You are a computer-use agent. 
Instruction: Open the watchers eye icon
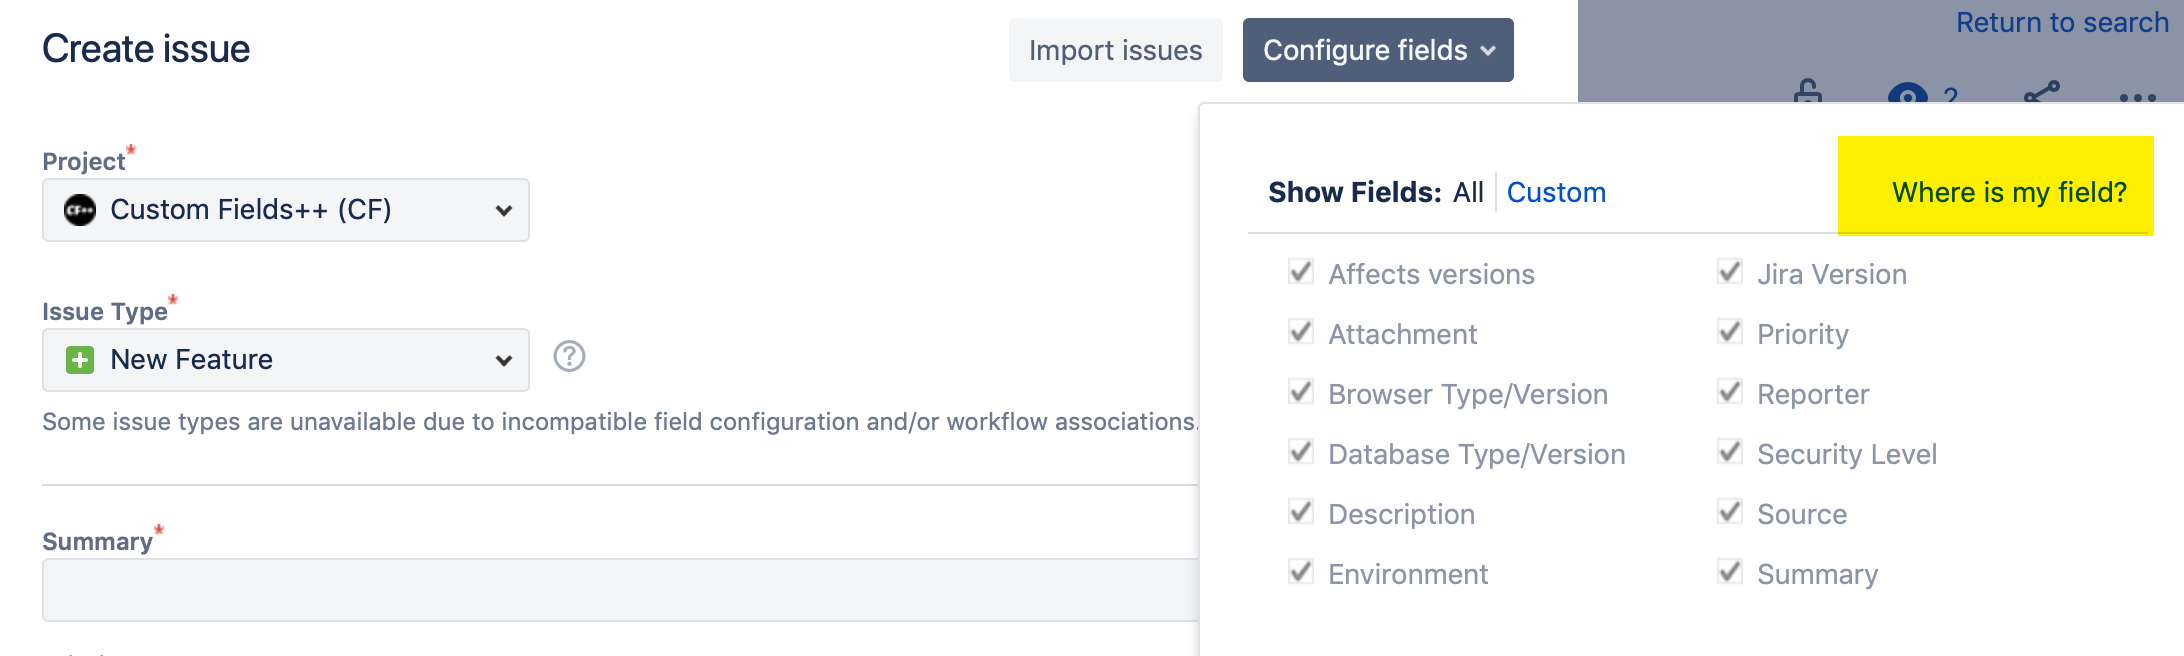pos(1908,95)
